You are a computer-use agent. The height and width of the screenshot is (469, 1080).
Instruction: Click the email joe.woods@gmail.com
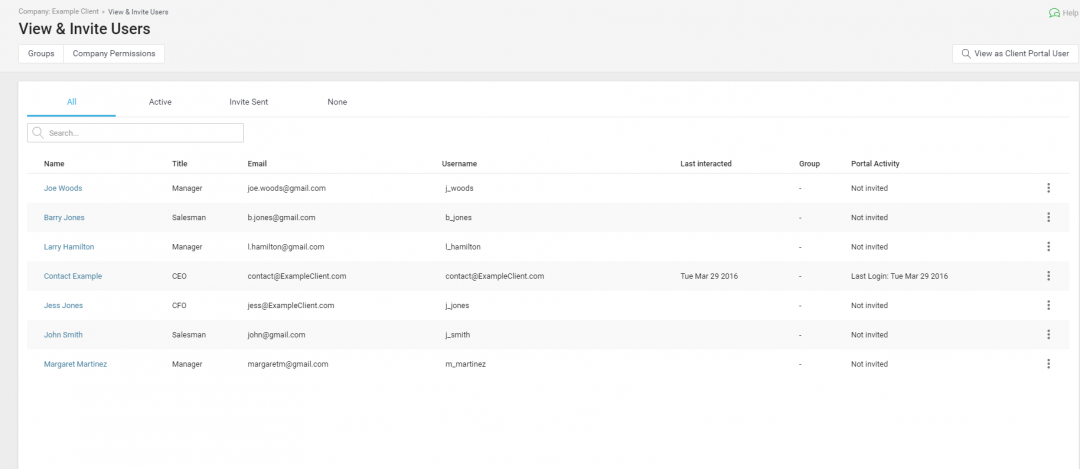tap(287, 188)
